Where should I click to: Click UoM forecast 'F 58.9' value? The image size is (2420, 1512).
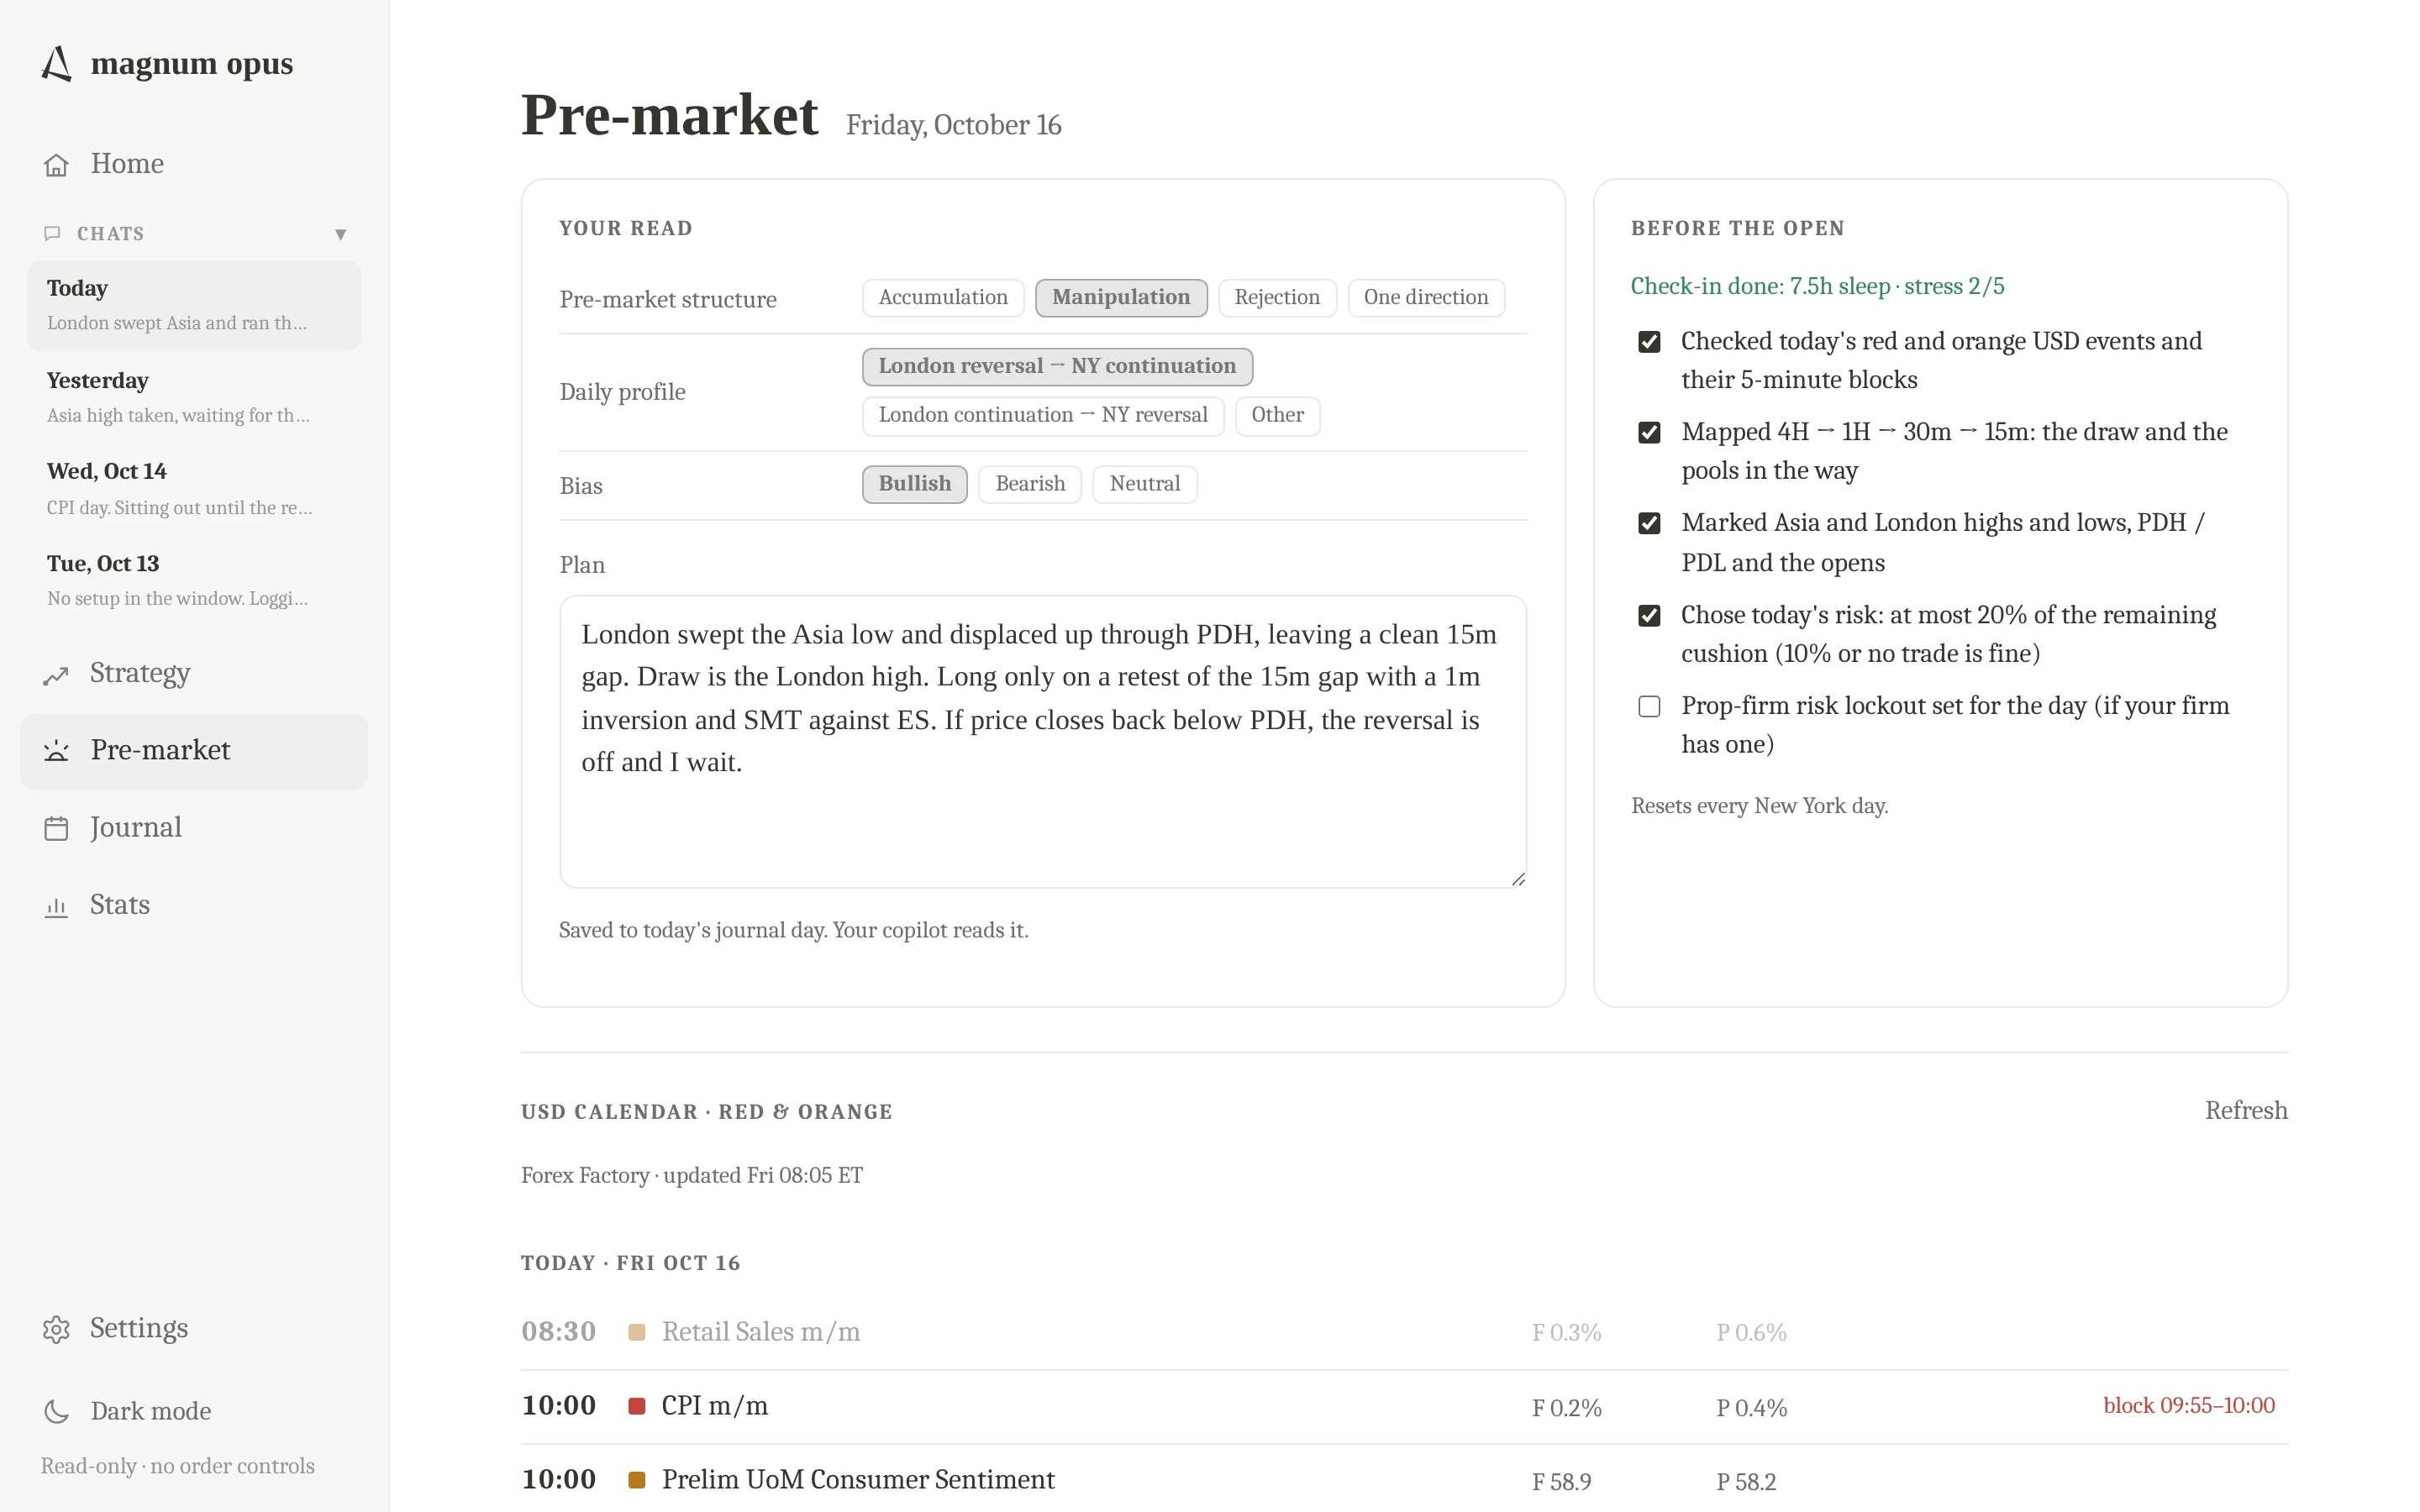coord(1561,1482)
